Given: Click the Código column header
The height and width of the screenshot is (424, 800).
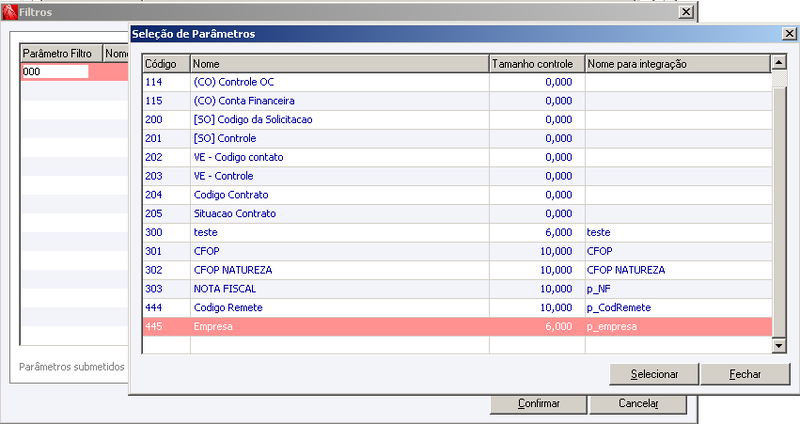Looking at the screenshot, I should click(x=166, y=64).
